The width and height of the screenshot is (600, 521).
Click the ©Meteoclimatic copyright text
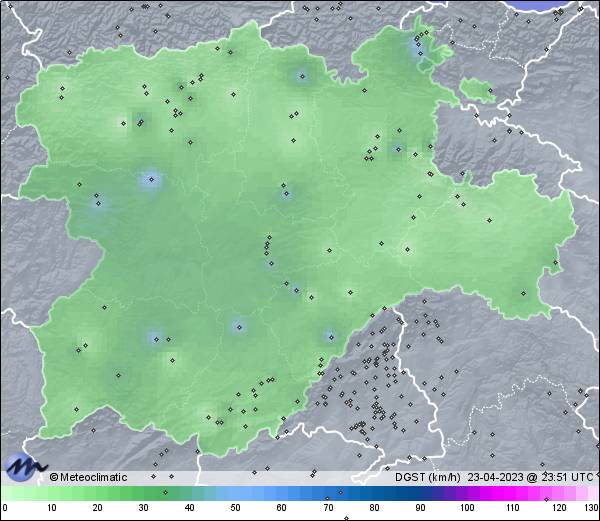coord(88,477)
